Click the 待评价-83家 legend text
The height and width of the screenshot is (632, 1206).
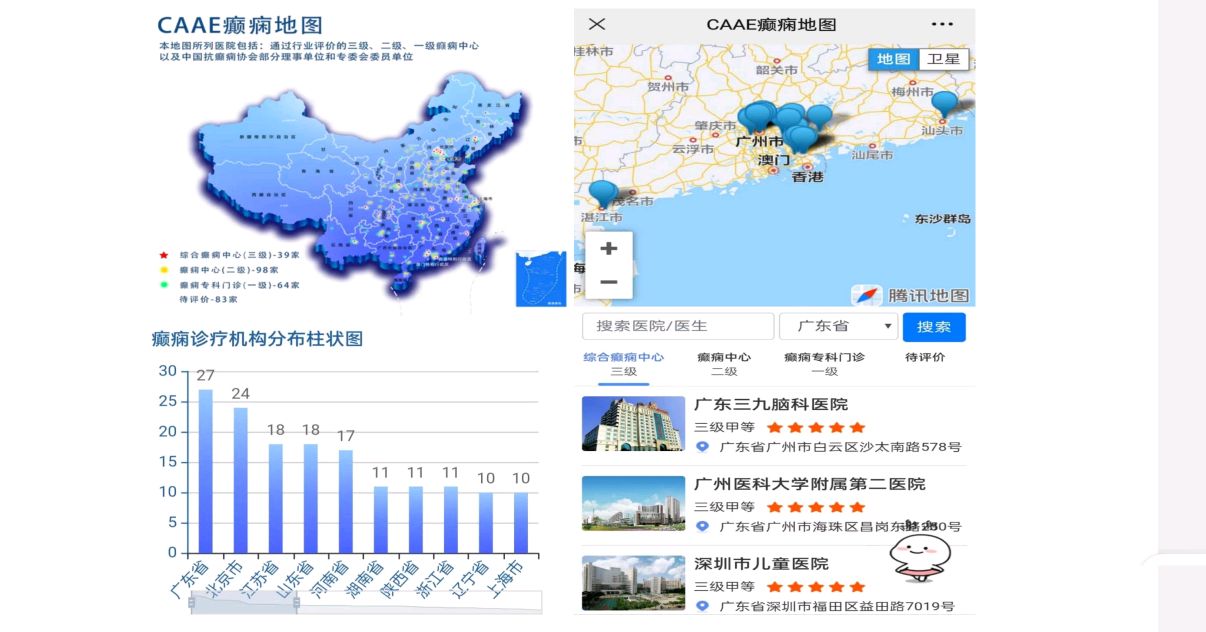pyautogui.click(x=209, y=299)
